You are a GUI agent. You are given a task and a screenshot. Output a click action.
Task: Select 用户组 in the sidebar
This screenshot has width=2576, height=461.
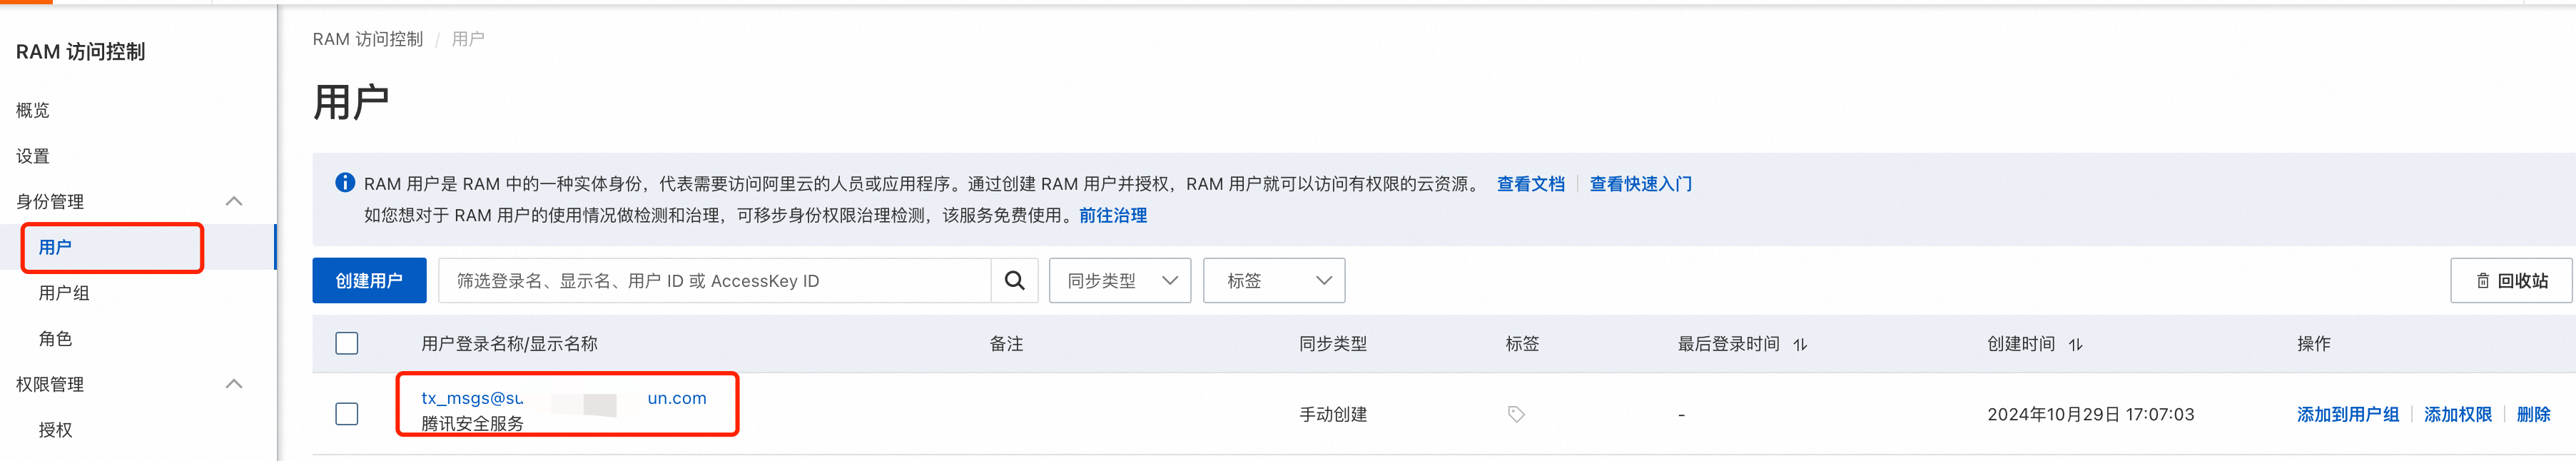click(x=64, y=293)
